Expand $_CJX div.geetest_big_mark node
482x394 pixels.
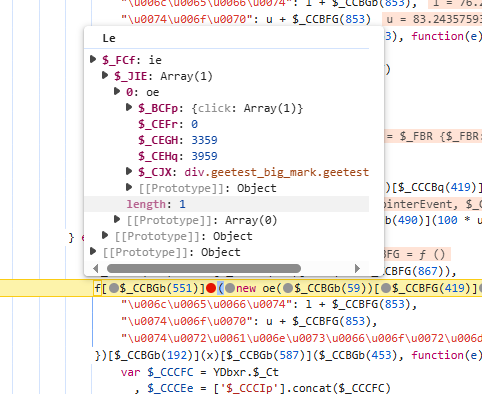pos(129,171)
